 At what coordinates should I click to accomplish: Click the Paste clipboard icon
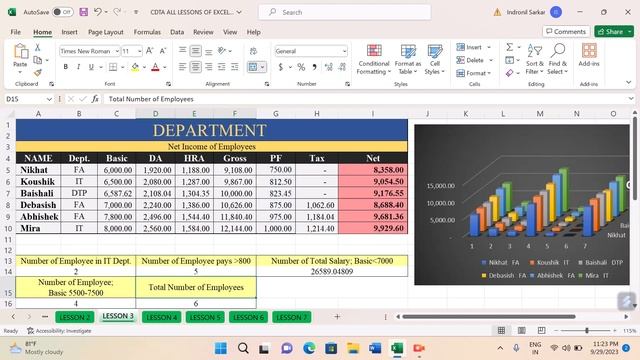(20, 51)
